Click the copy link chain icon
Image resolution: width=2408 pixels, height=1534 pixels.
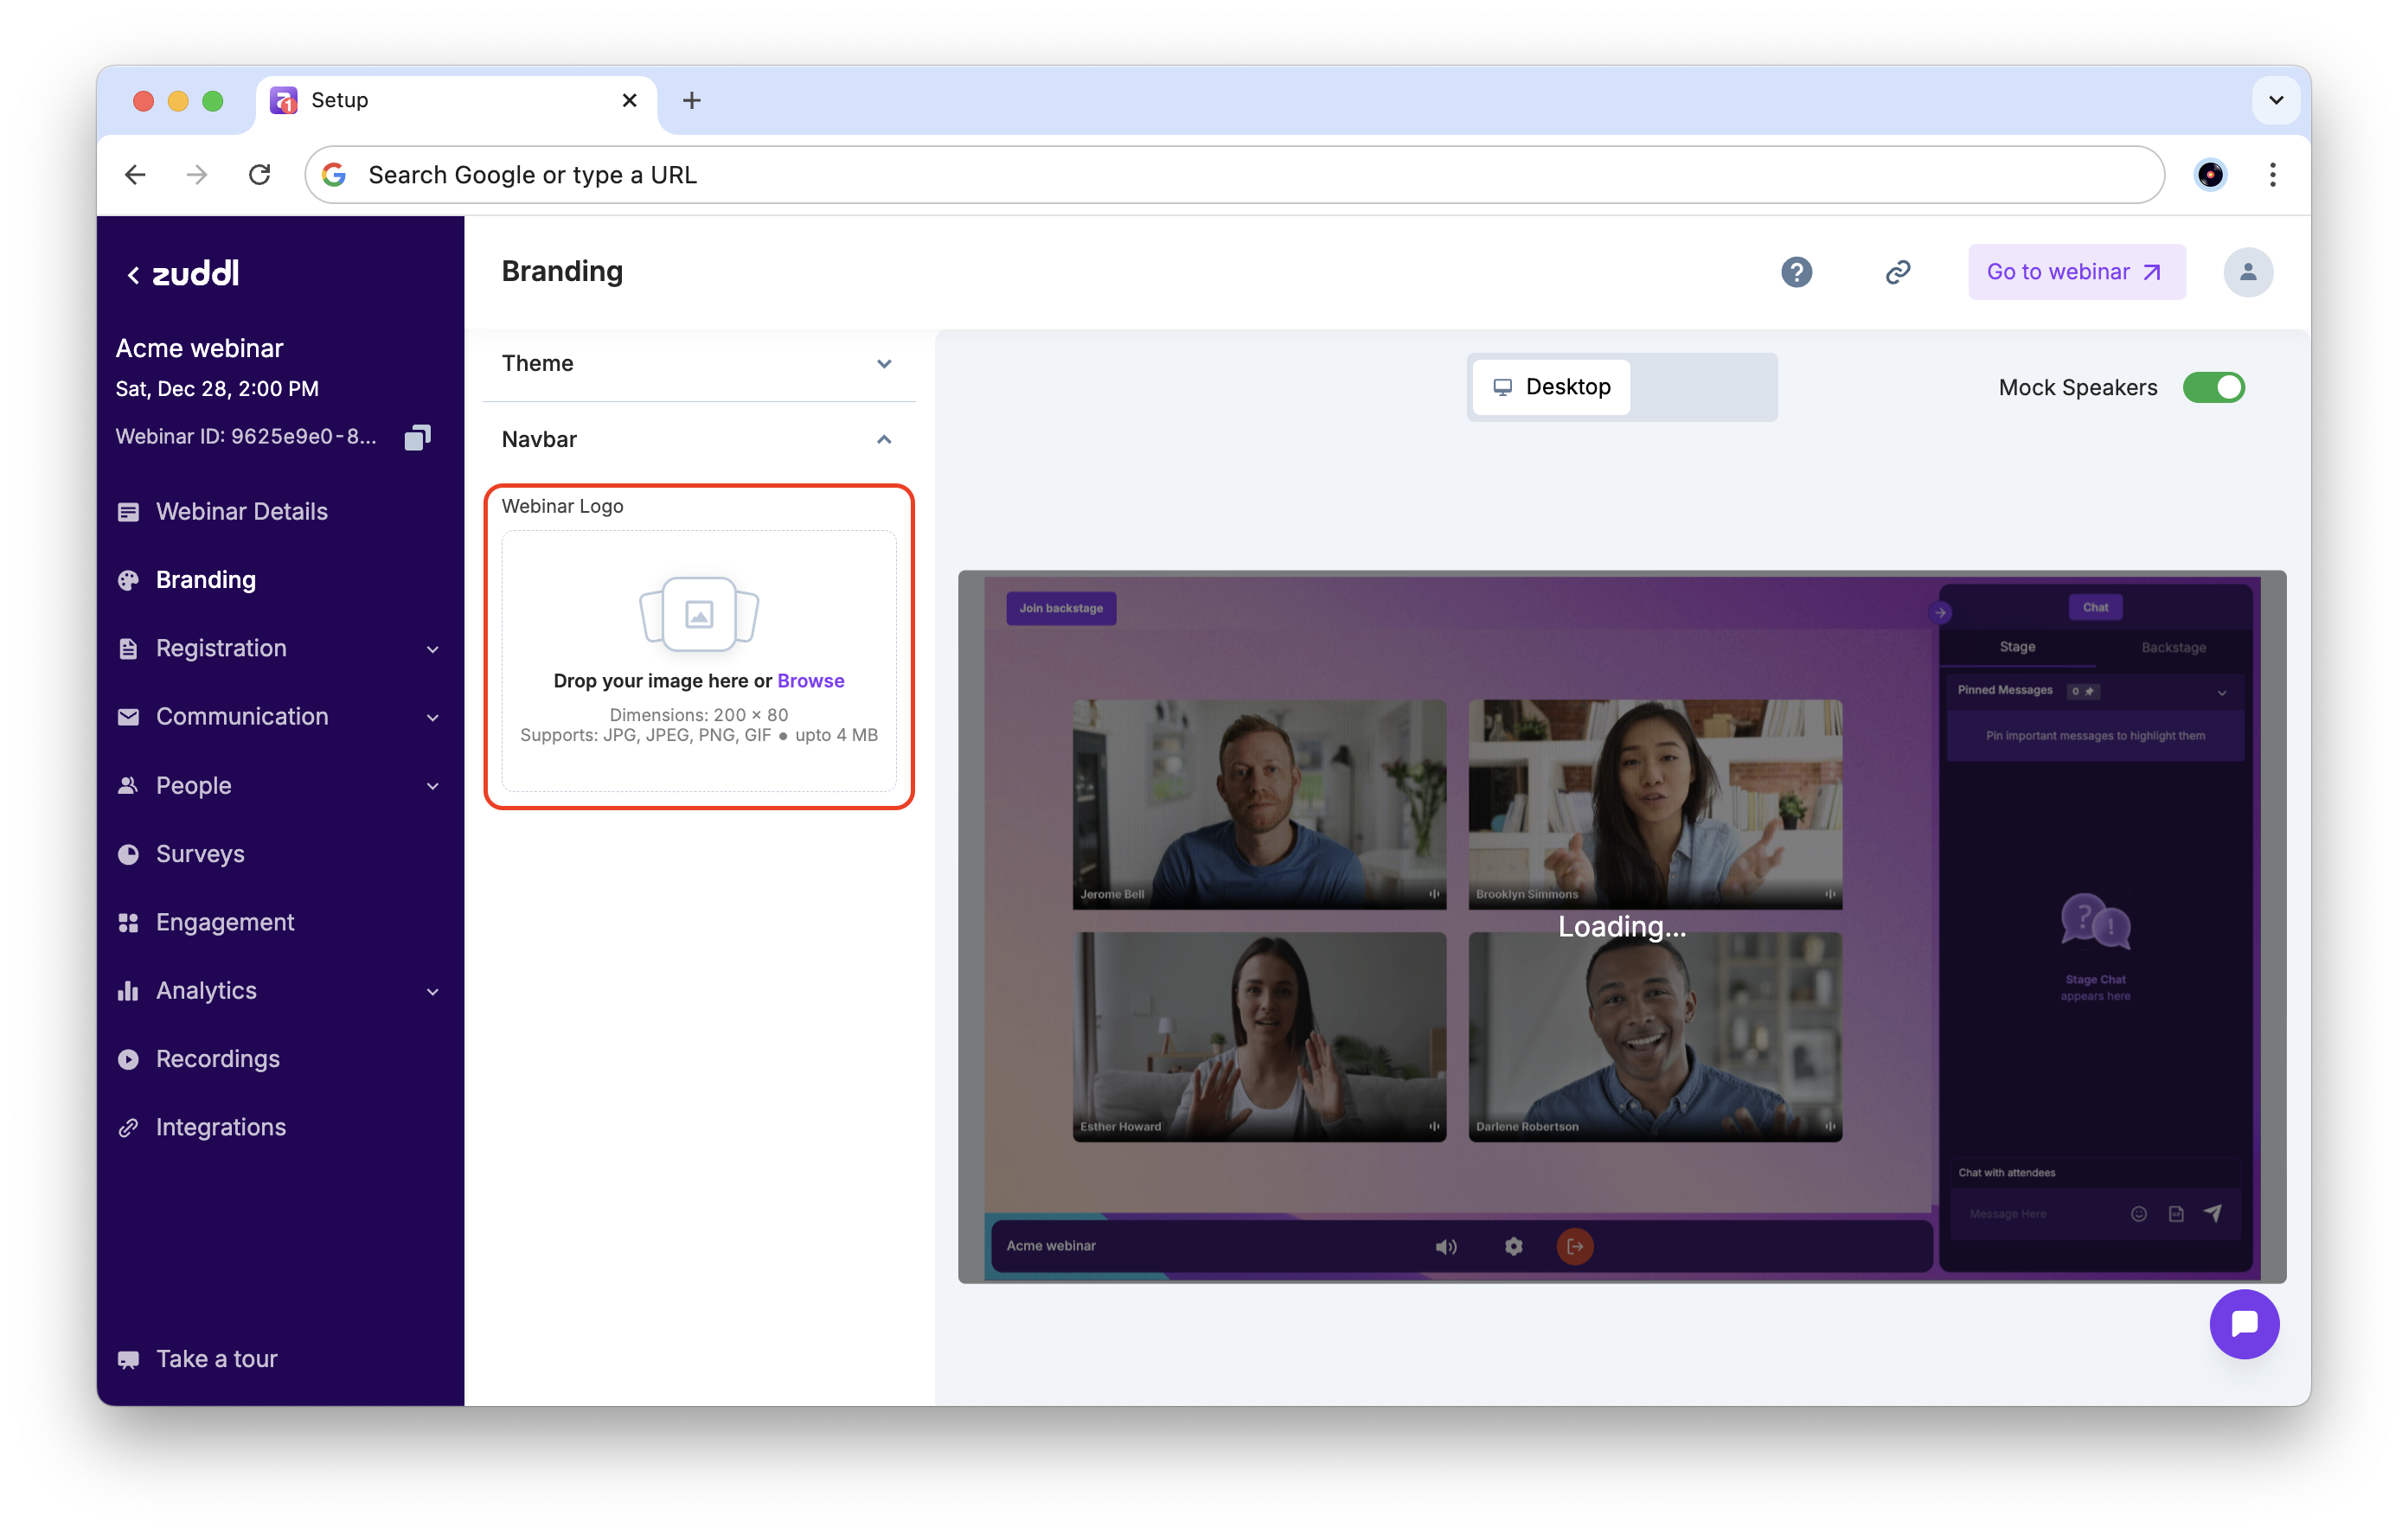pyautogui.click(x=1897, y=272)
